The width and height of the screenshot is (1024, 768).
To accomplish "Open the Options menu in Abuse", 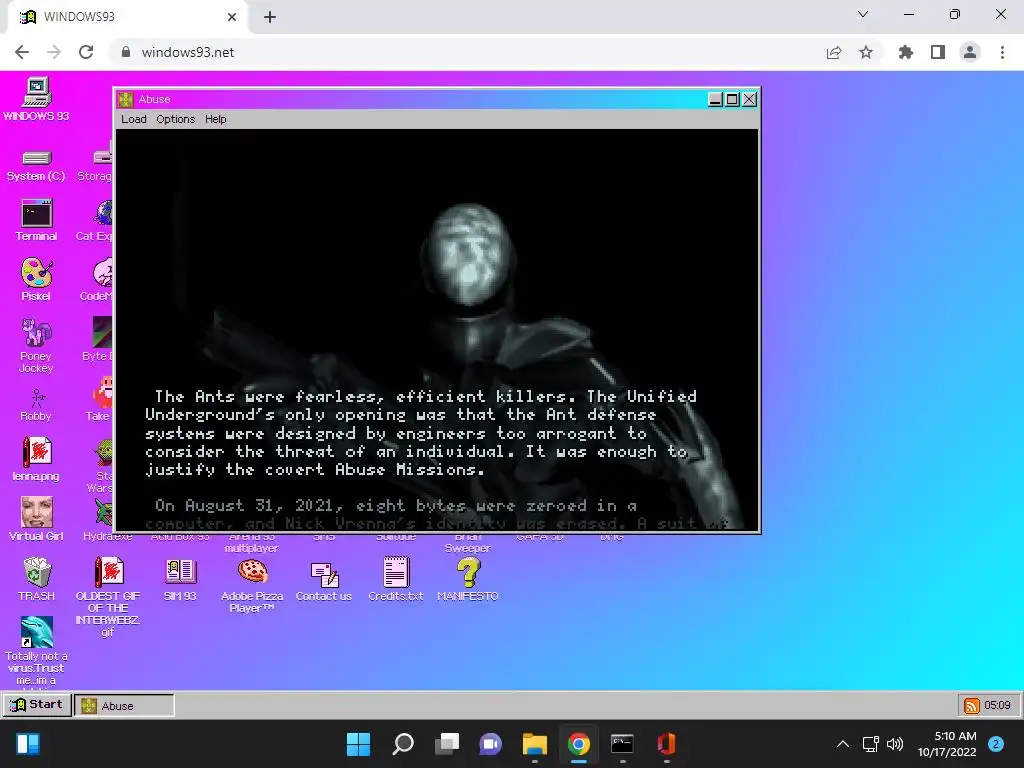I will point(176,119).
